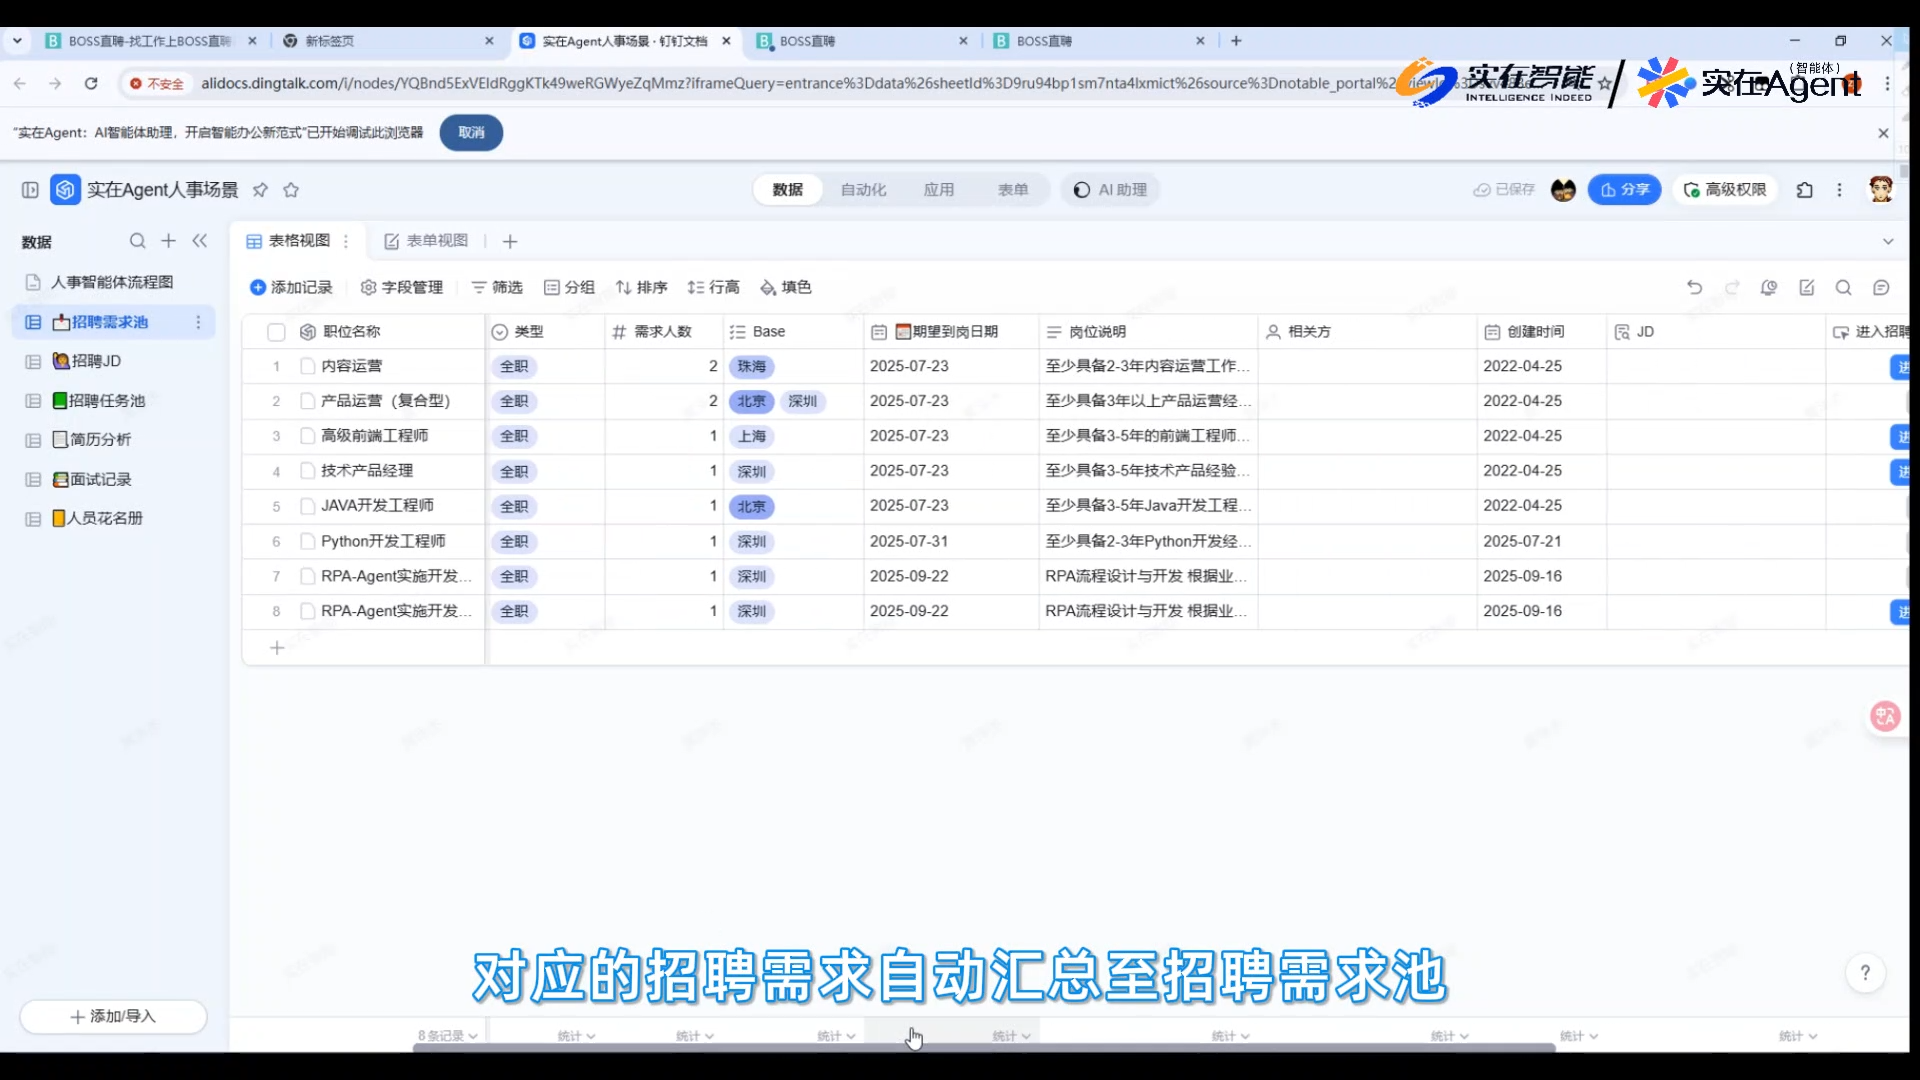Image resolution: width=1920 pixels, height=1080 pixels.
Task: Toggle the select-all checkbox in header
Action: [x=277, y=332]
